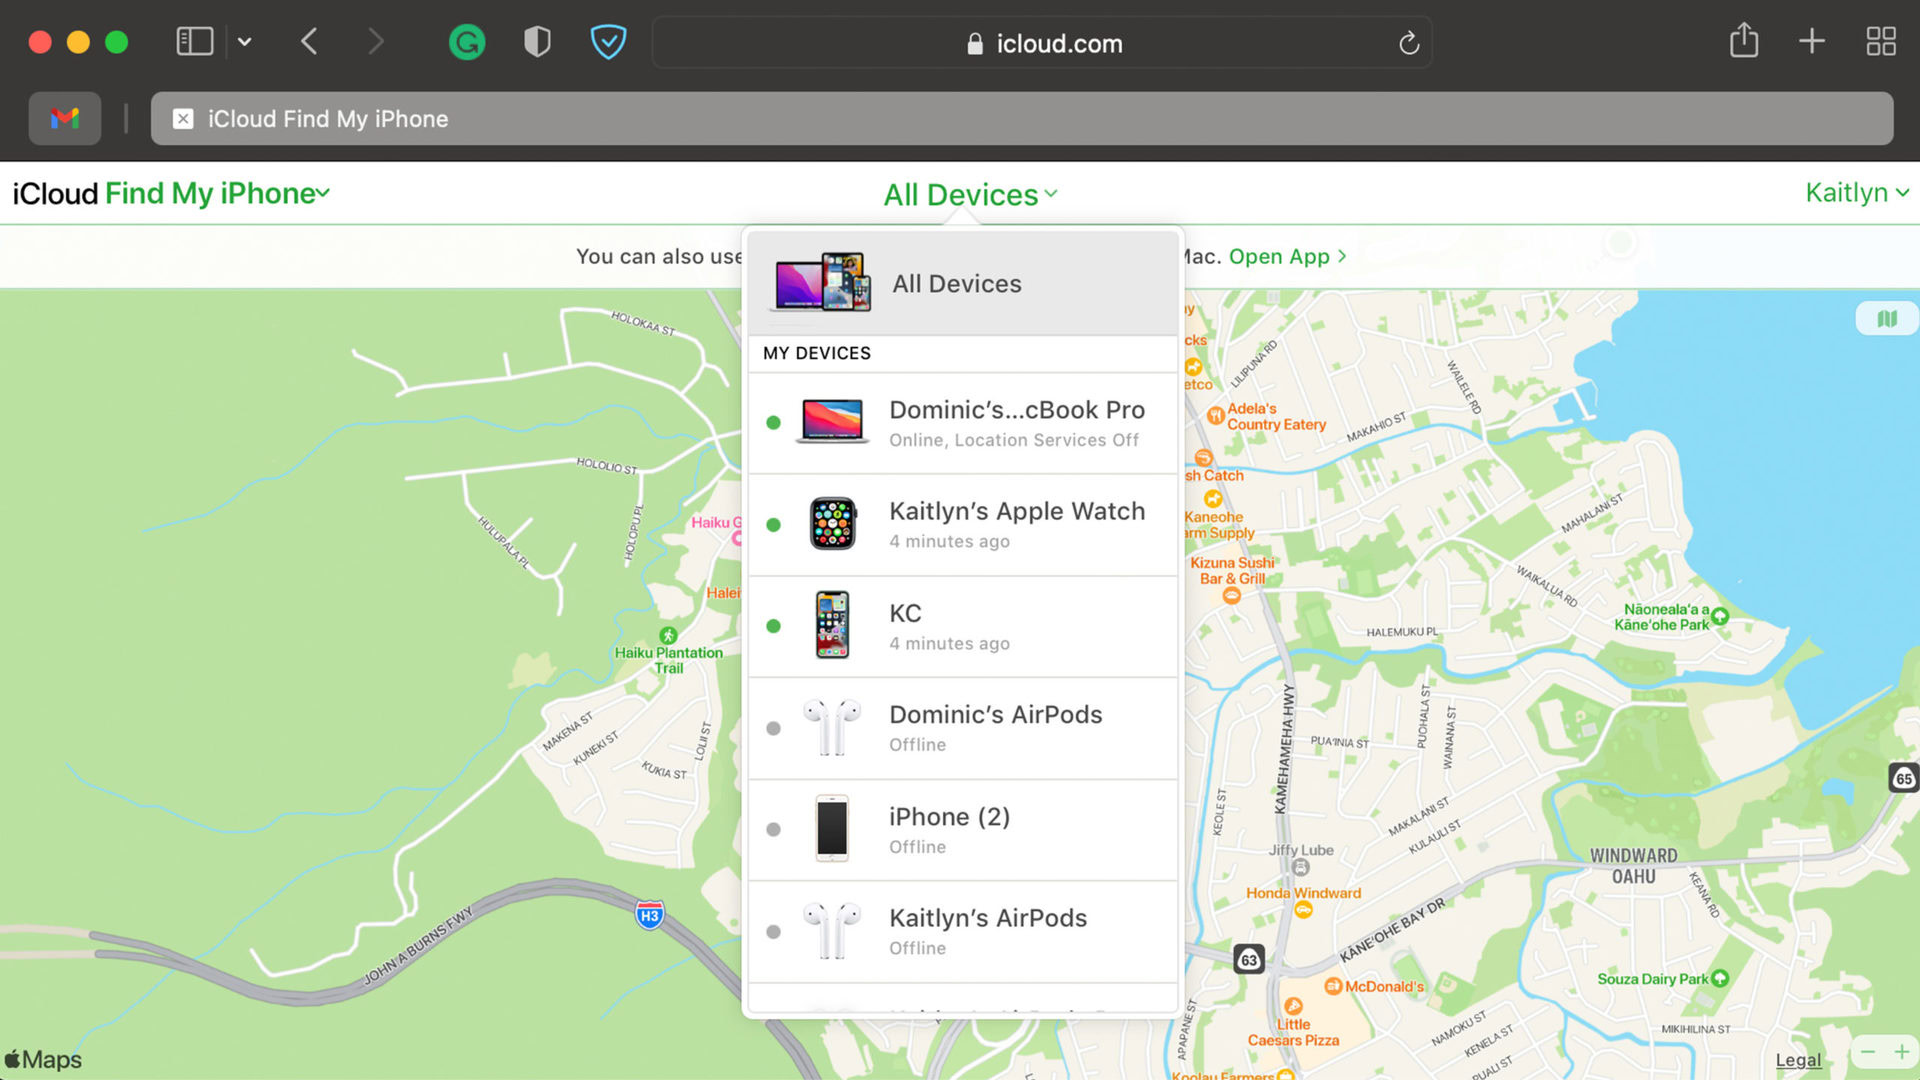This screenshot has width=1920, height=1080.
Task: Click the blue checkmark shield extension
Action: click(x=608, y=42)
